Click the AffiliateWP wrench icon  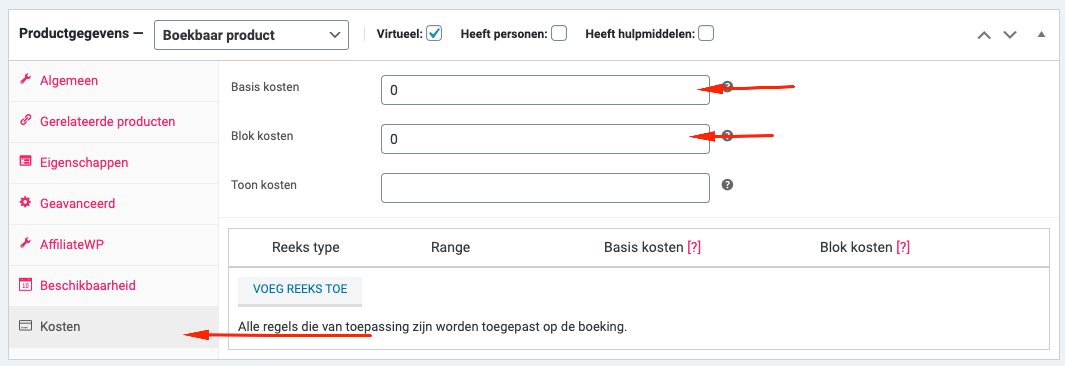point(25,244)
